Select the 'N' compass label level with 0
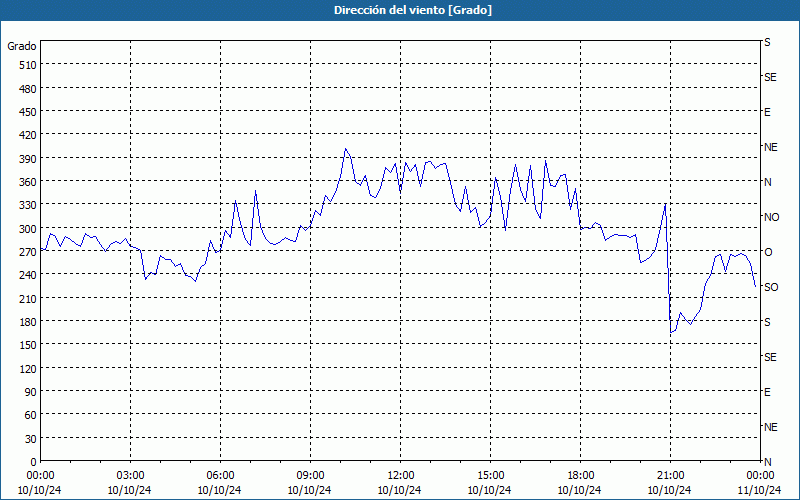This screenshot has width=800, height=500. (x=767, y=462)
